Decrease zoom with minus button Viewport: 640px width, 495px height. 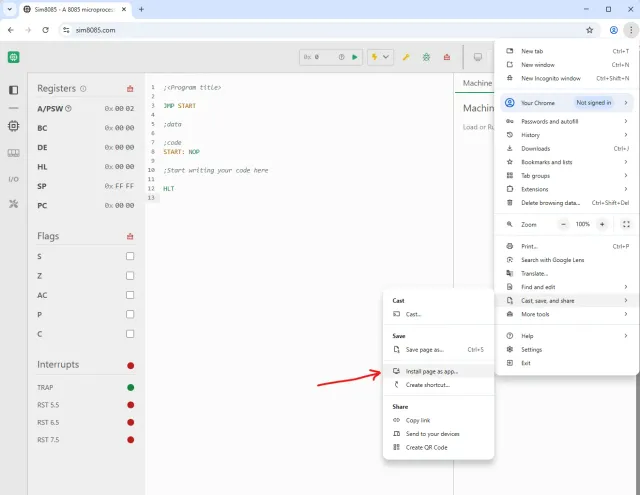coord(563,224)
